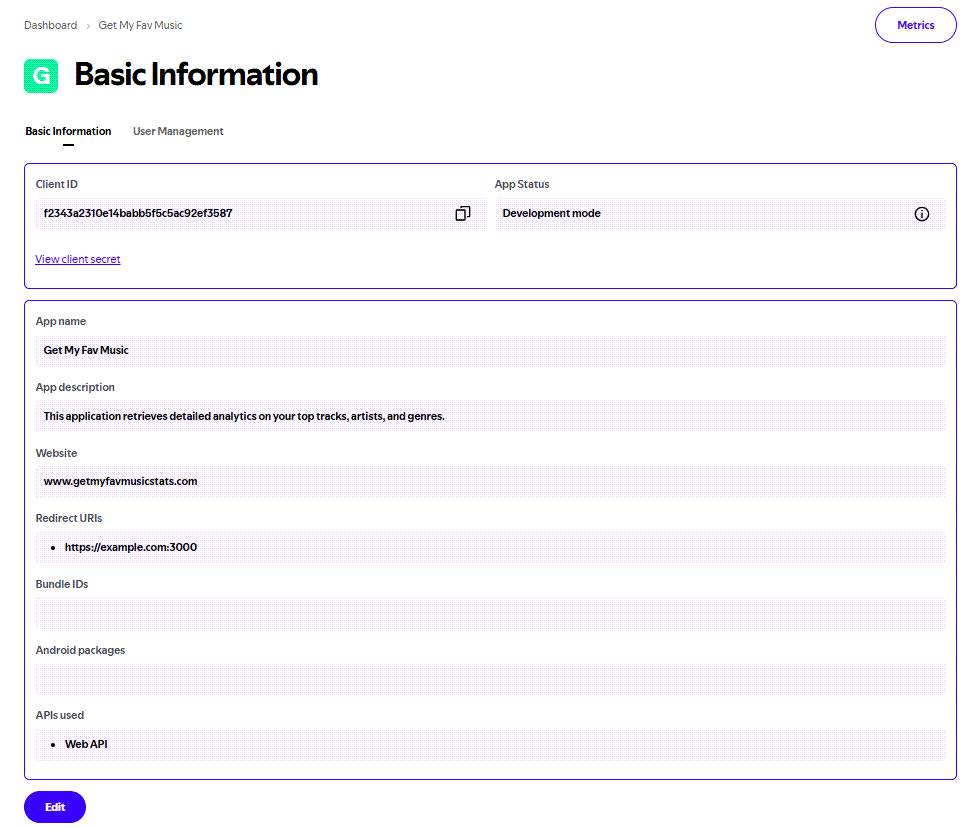Click the Development mode info icon
This screenshot has height=828, width=976.
pyautogui.click(x=922, y=214)
